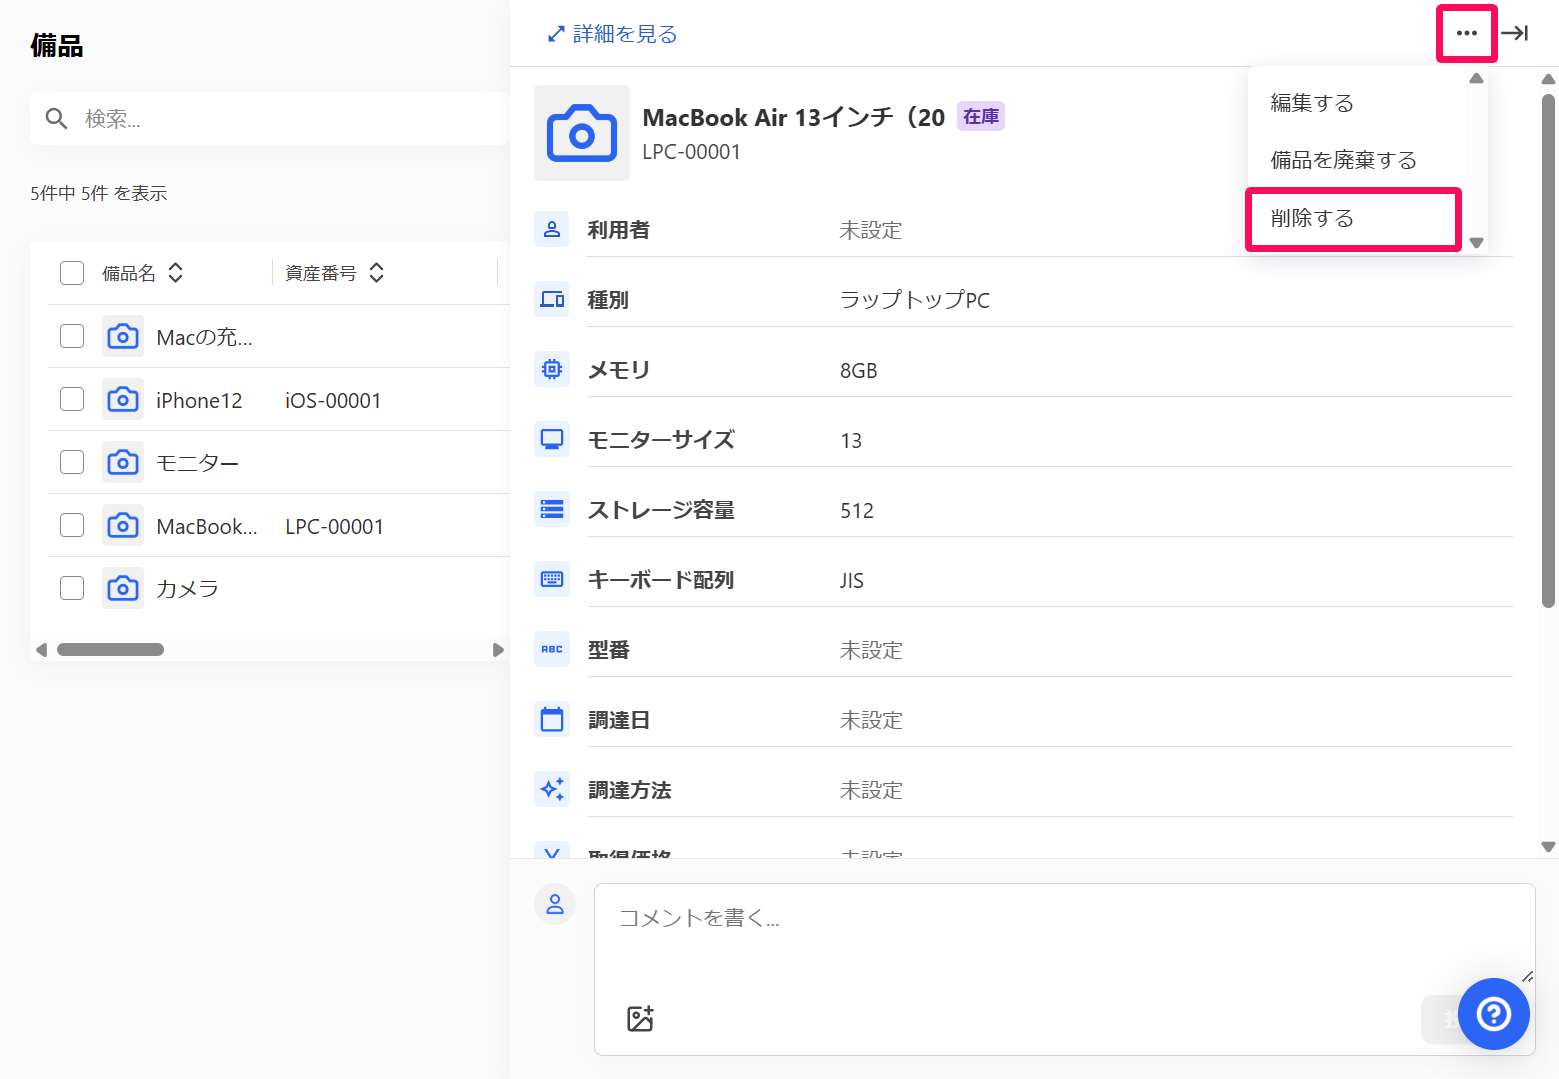Viewport: 1559px width, 1079px height.
Task: Click the table scroll-left arrow
Action: pyautogui.click(x=41, y=650)
